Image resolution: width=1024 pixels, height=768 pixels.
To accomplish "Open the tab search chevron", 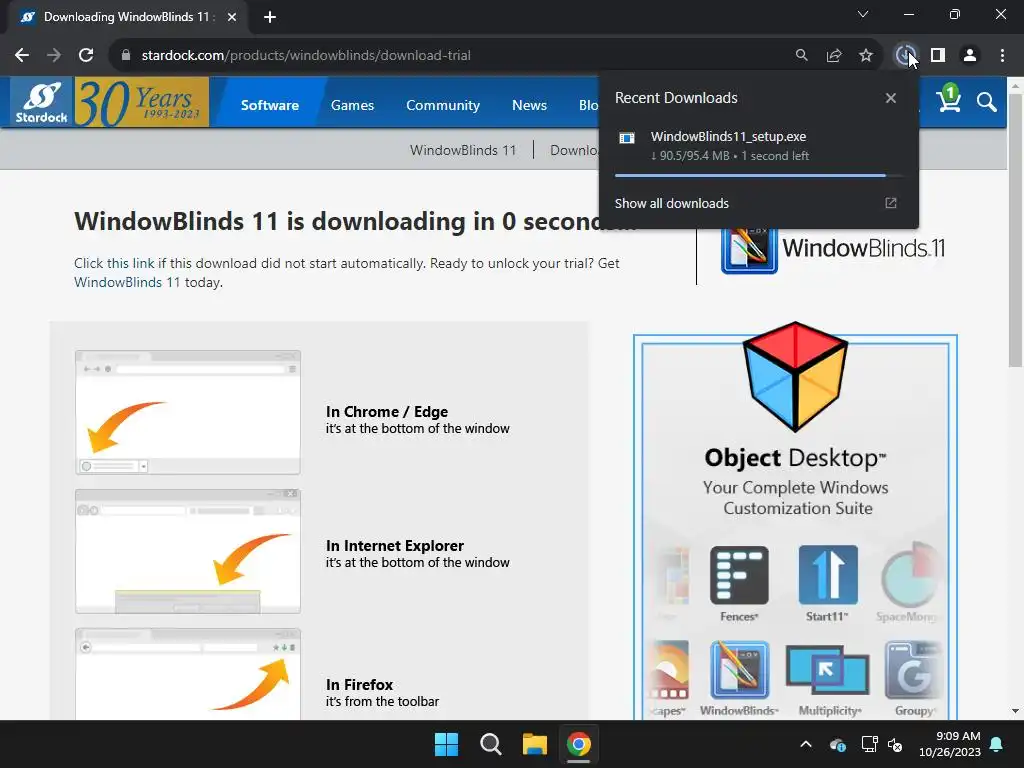I will (863, 14).
